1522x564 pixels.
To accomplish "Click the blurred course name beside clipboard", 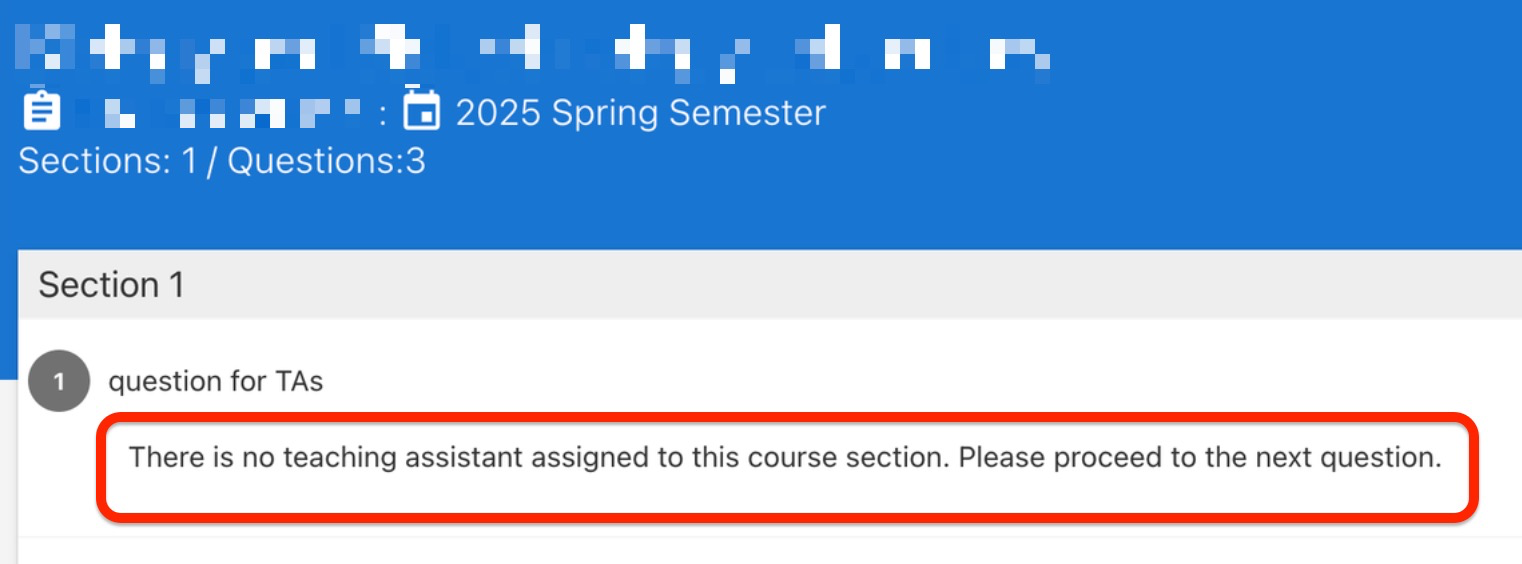I will [218, 113].
